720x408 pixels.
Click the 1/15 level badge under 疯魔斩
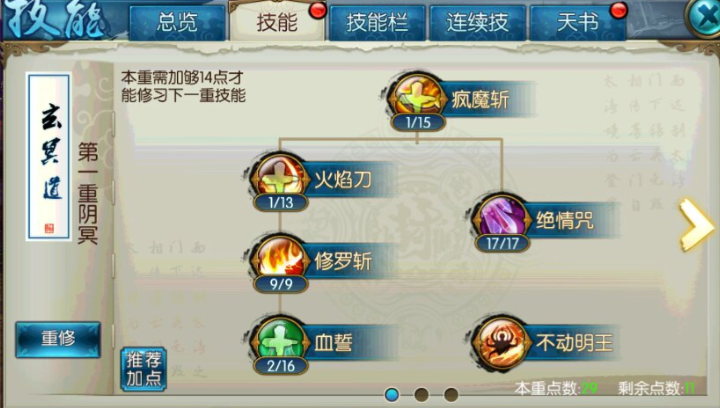[x=418, y=122]
